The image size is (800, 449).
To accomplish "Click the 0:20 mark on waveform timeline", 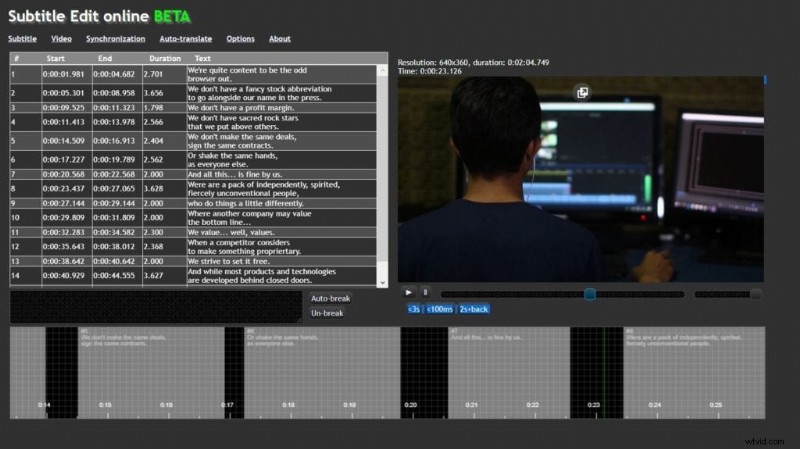I will (x=411, y=405).
